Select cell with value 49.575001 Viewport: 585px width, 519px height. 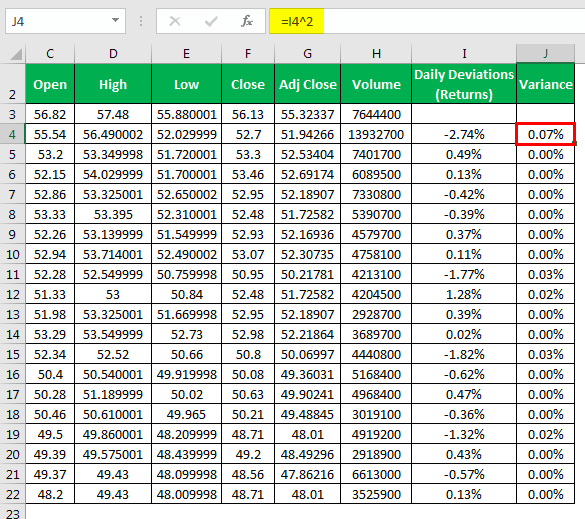coord(113,454)
